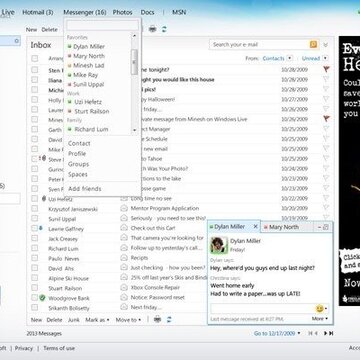The height and width of the screenshot is (360, 360).
Task: Click the attachment paperclip on Steve message
Action: 44,159
